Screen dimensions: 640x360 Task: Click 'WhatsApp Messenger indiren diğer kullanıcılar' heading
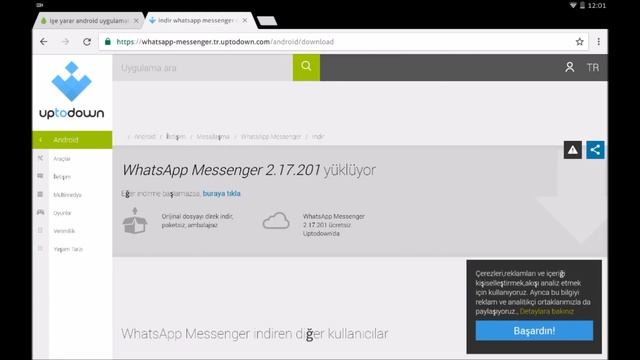click(x=255, y=334)
